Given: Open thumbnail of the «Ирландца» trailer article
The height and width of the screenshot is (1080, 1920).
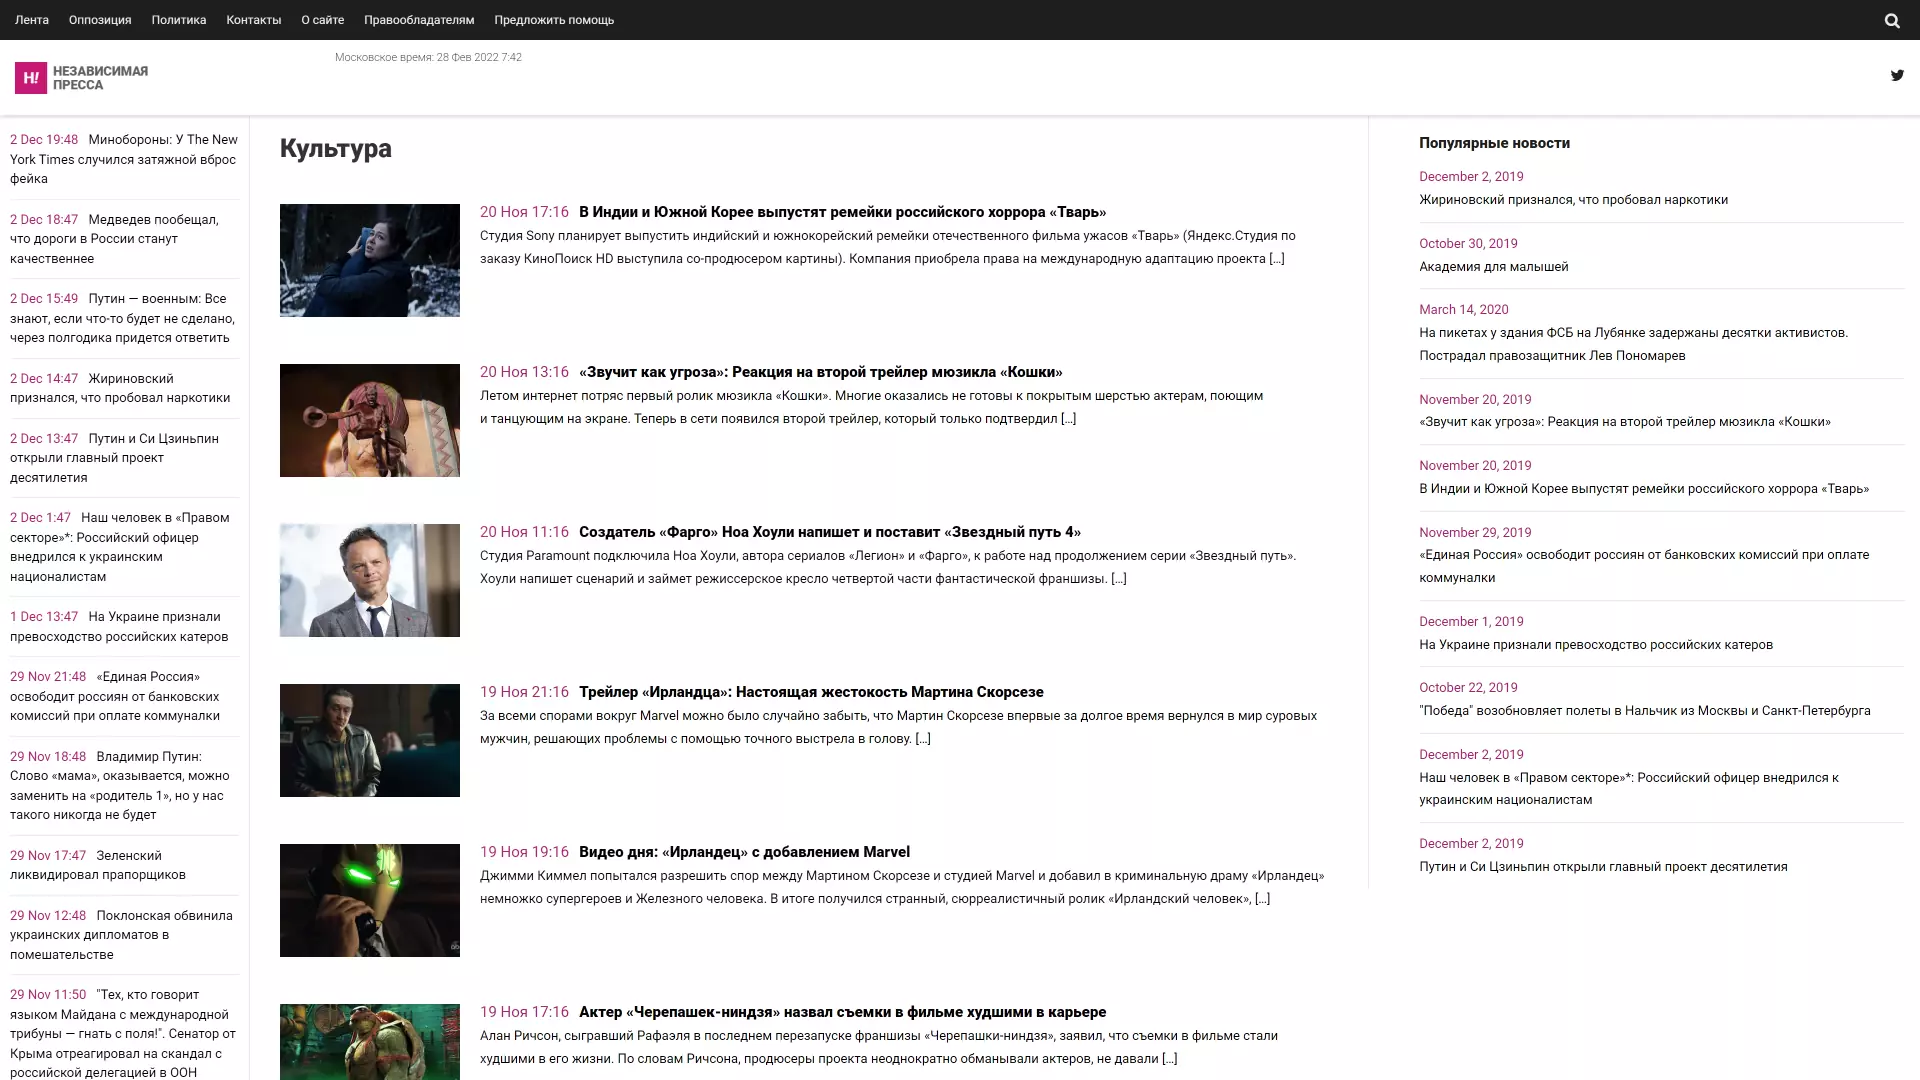Looking at the screenshot, I should (370, 740).
